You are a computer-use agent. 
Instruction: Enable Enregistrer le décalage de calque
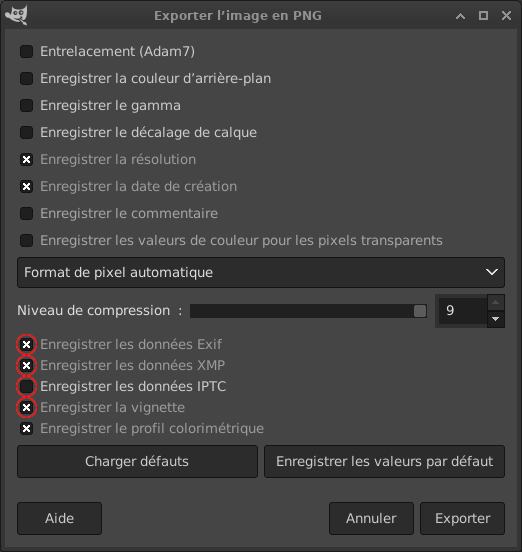point(26,133)
